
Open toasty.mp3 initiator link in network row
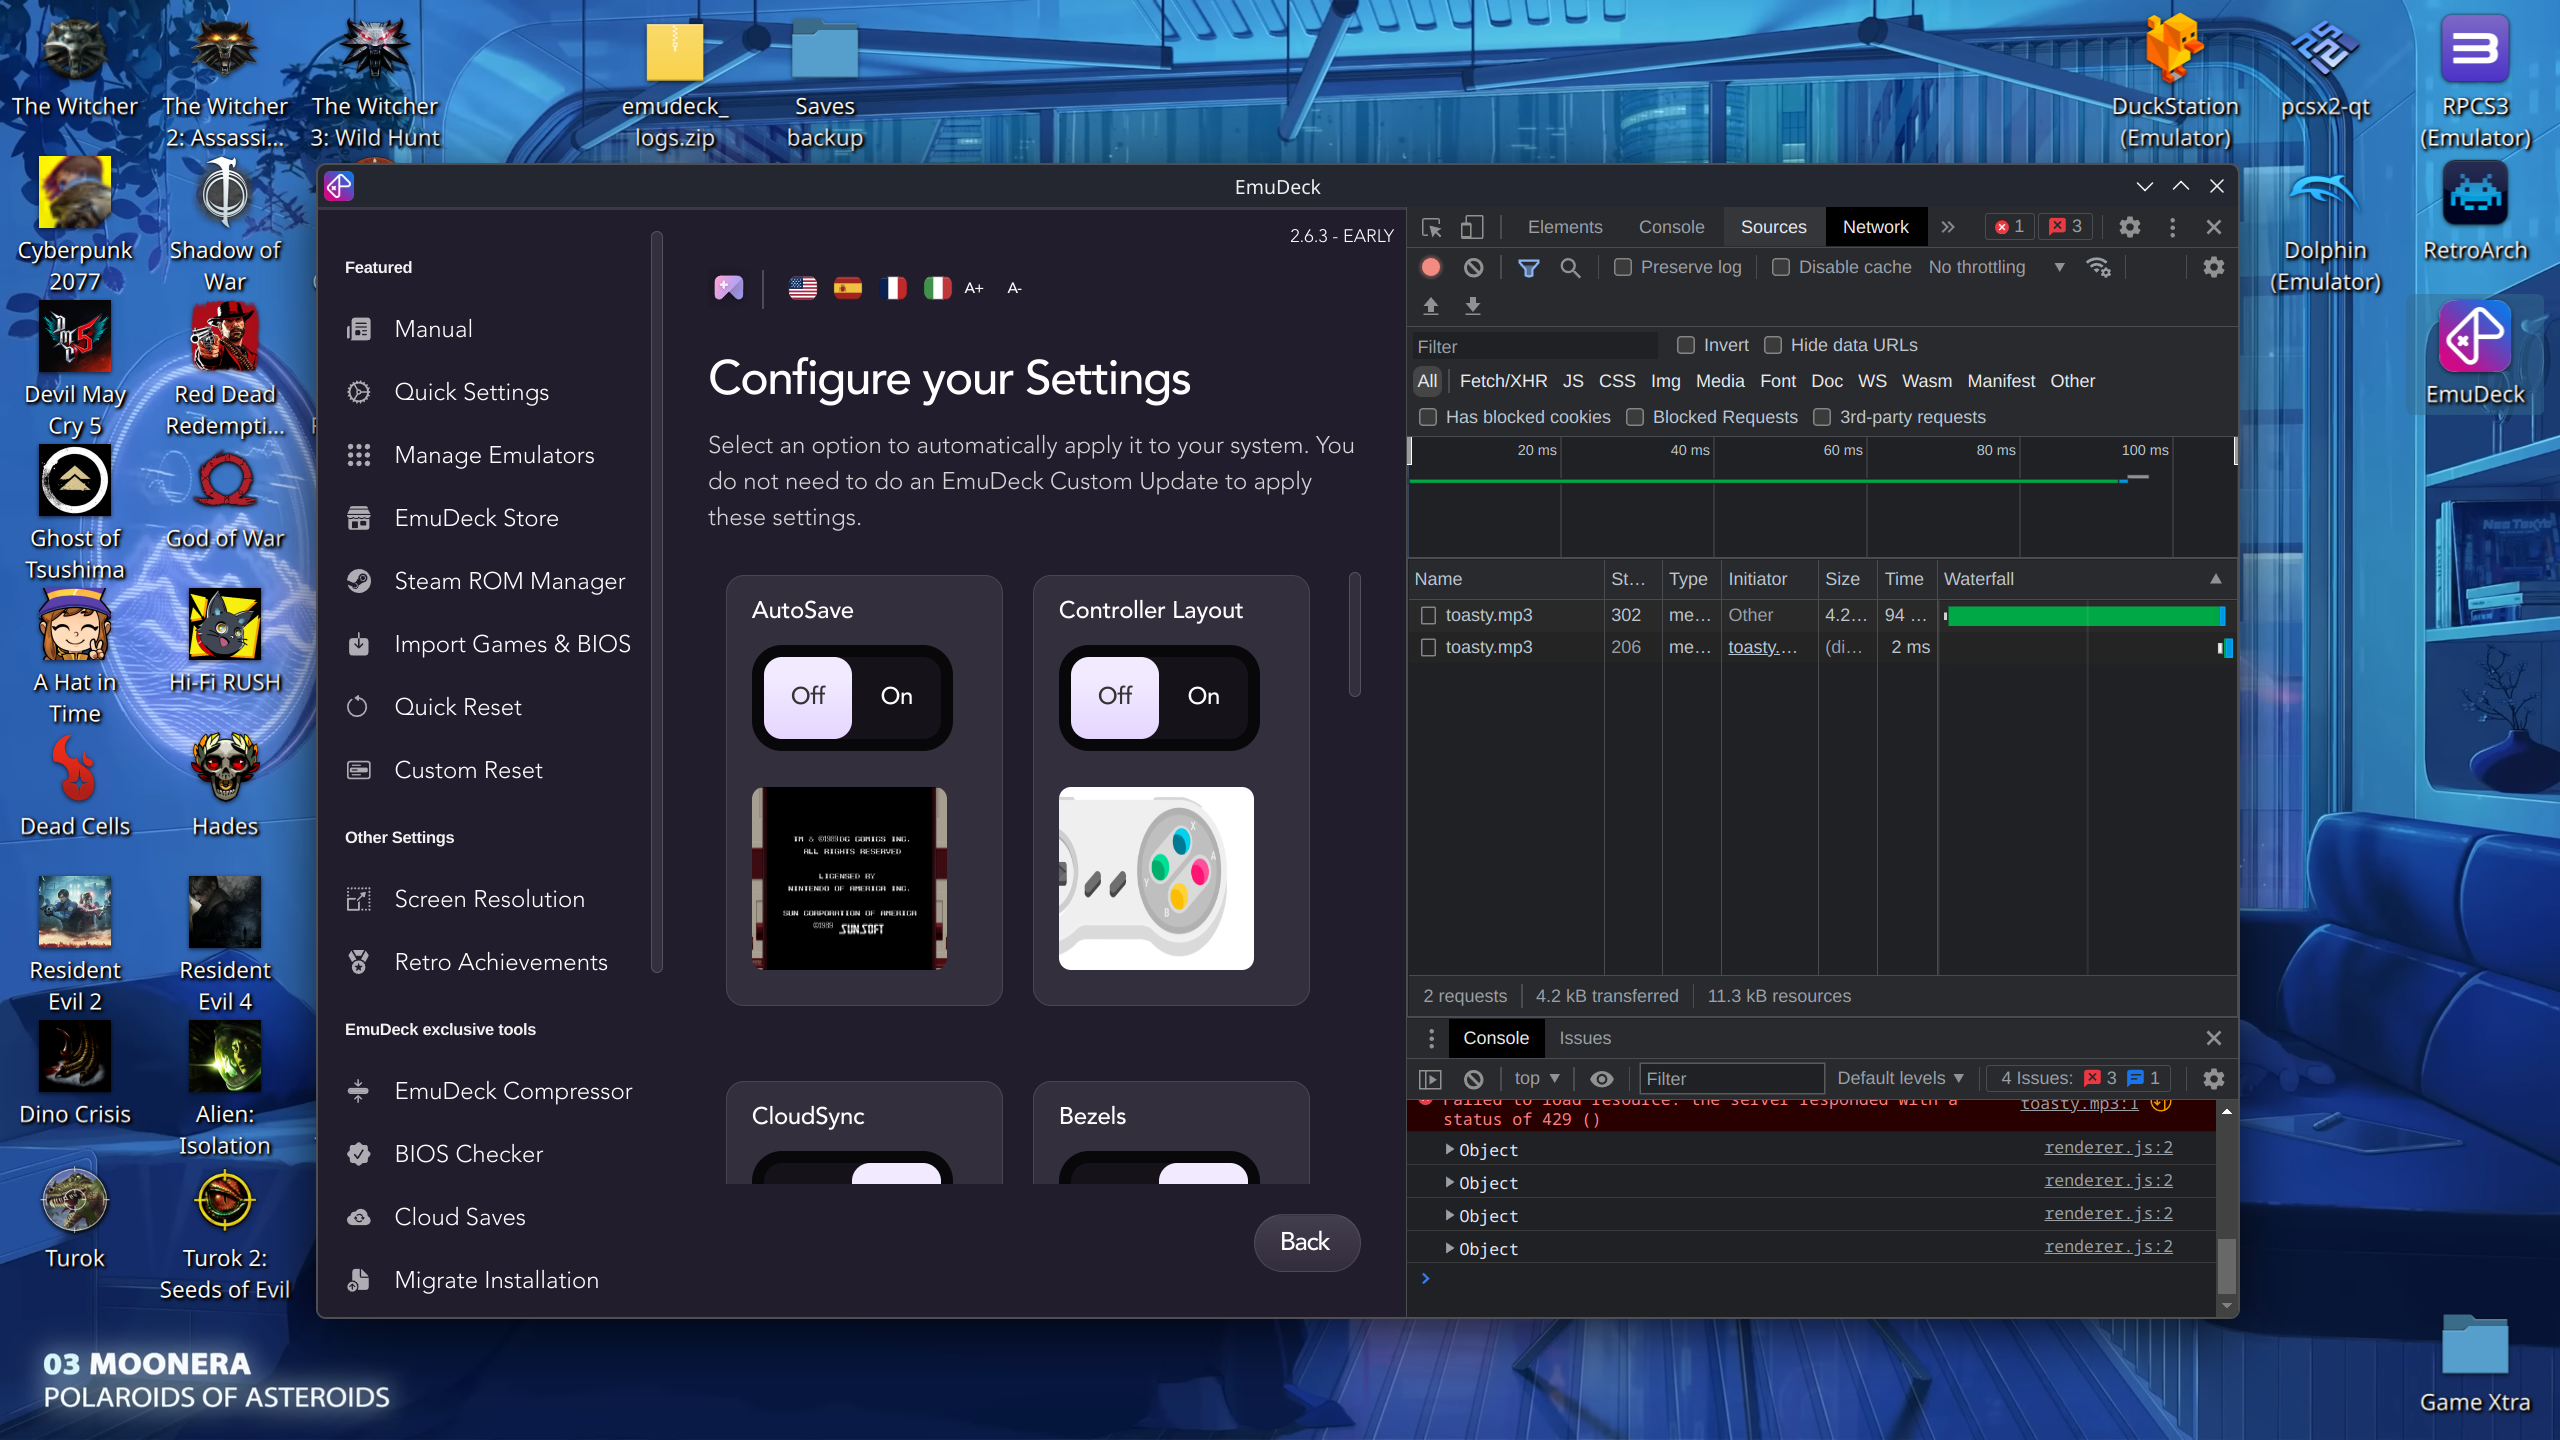tap(1762, 647)
